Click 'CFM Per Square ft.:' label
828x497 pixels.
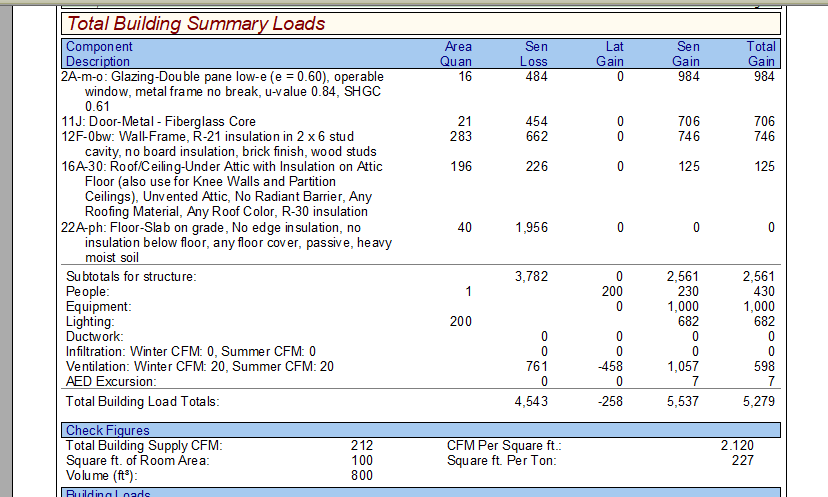pos(504,446)
